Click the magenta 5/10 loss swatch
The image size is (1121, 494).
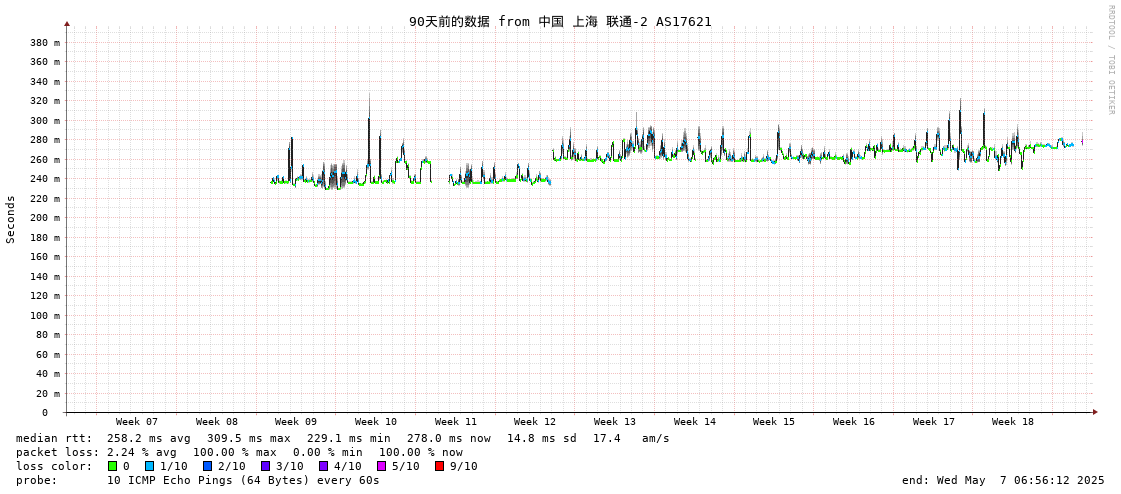[381, 466]
